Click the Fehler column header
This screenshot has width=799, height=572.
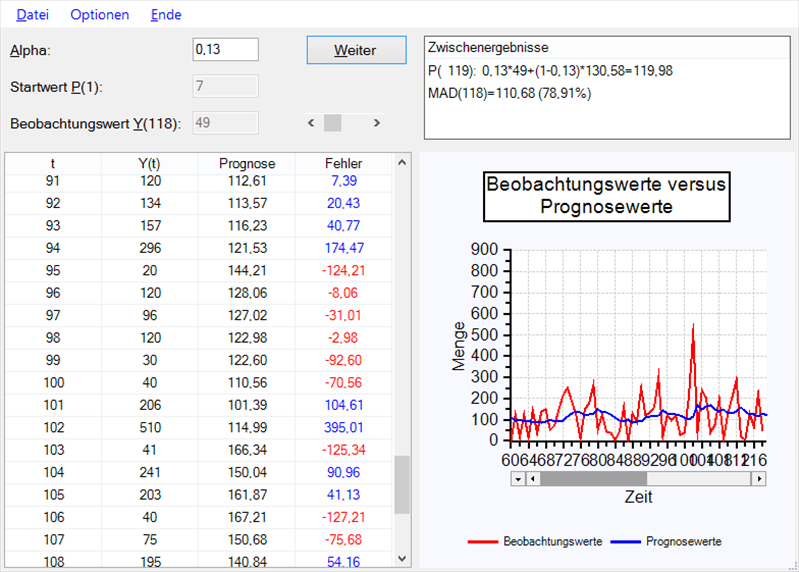(x=343, y=163)
